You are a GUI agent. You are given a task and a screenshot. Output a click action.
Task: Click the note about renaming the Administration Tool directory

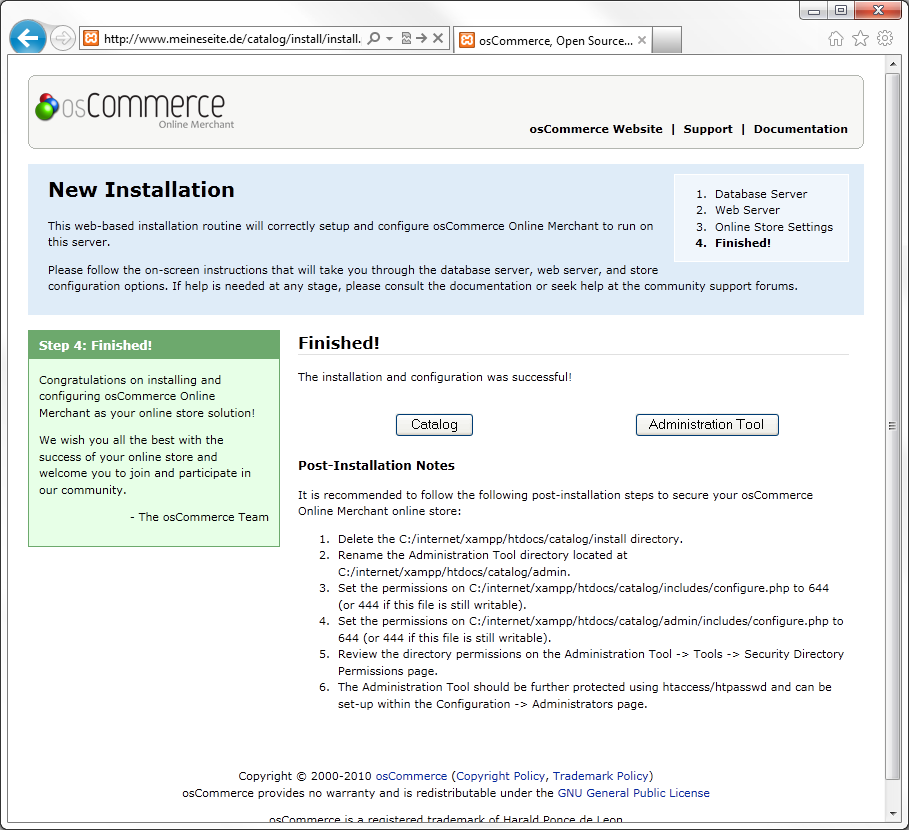(482, 563)
